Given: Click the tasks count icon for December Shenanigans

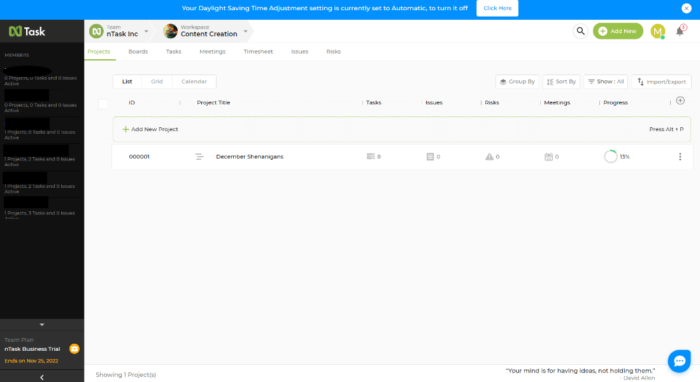Looking at the screenshot, I should (371, 157).
